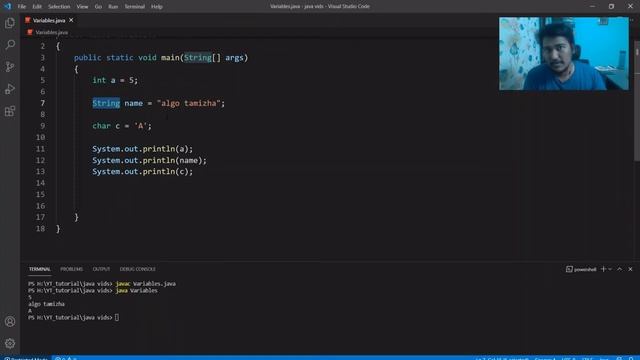
Task: Click 'int a = 5;' line
Action: pos(115,80)
